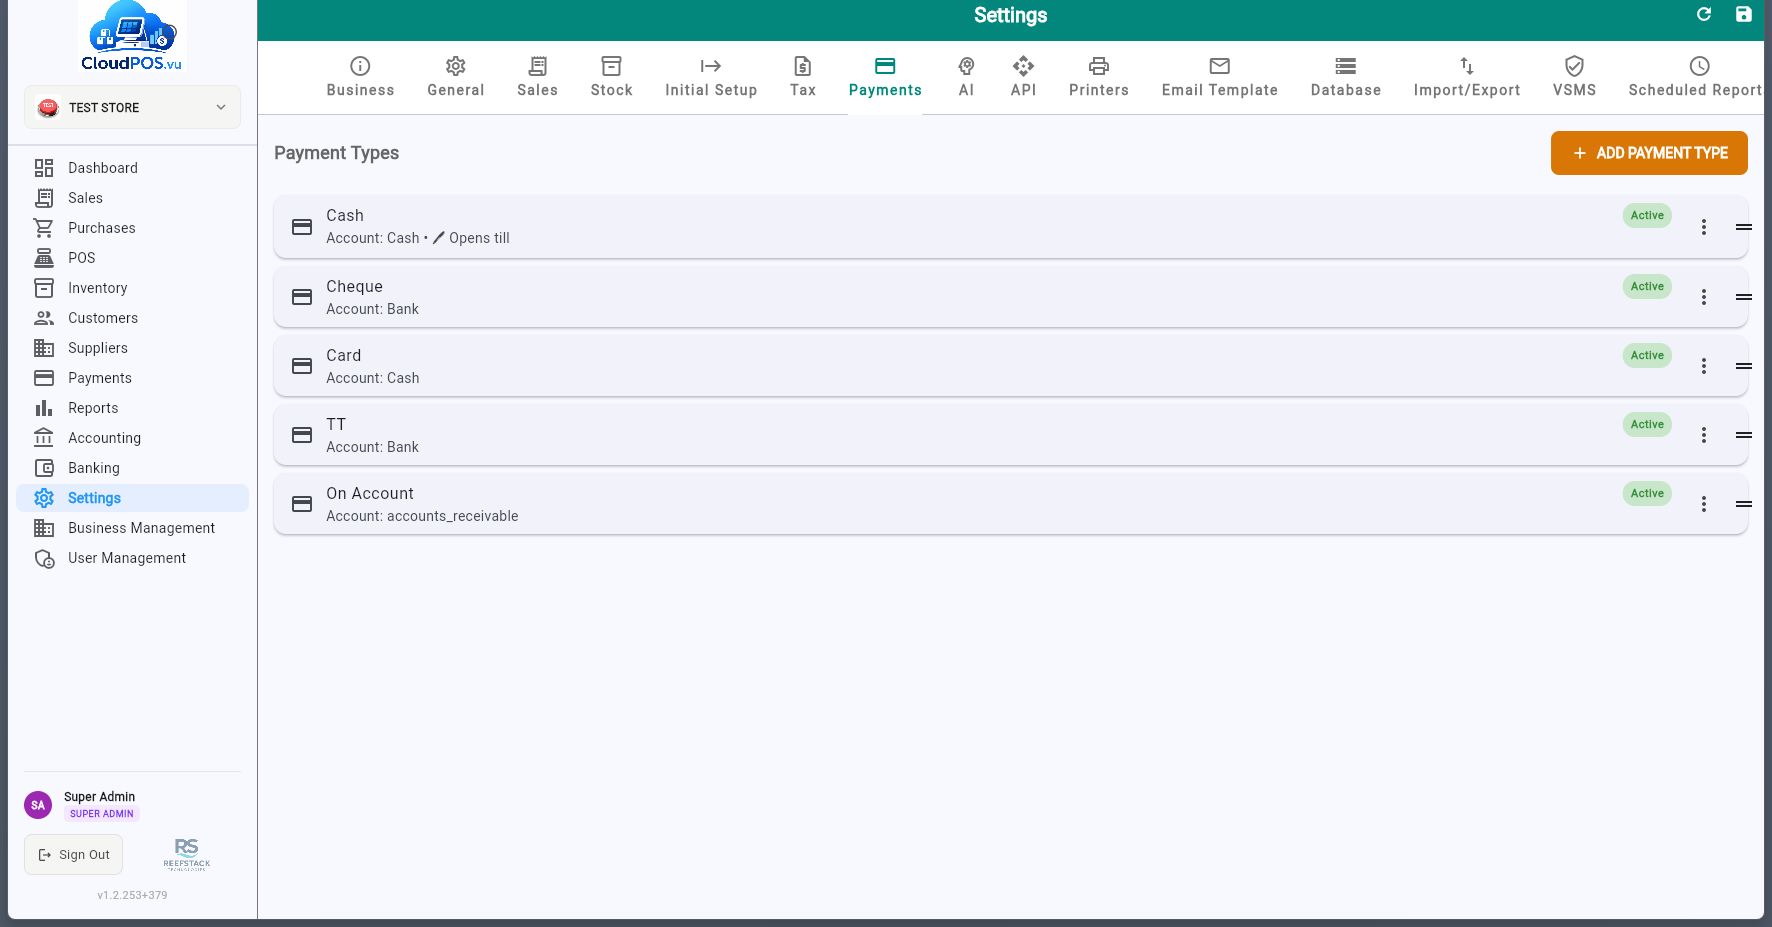Click the reorder handle on Card row

(1744, 366)
